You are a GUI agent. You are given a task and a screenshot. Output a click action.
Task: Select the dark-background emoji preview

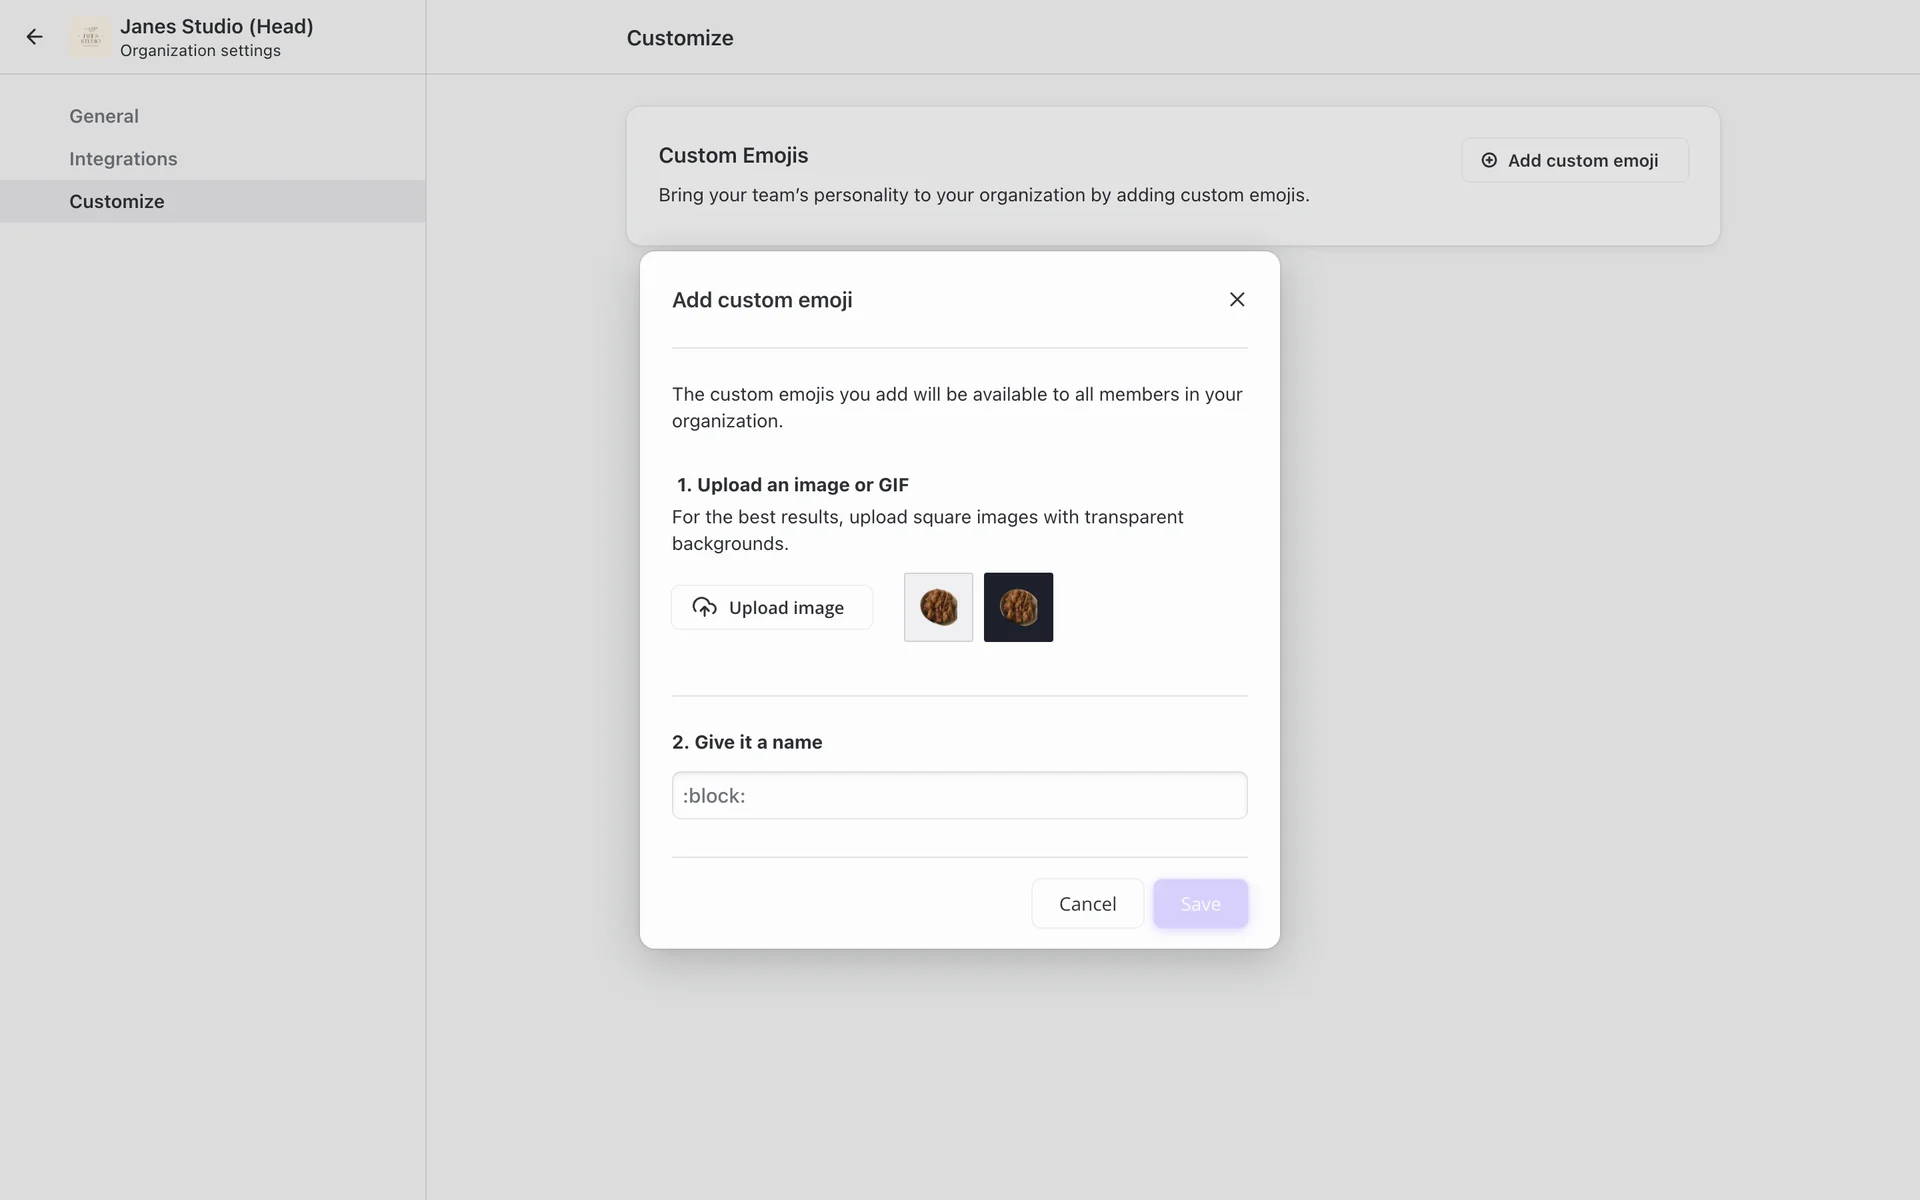click(1018, 607)
